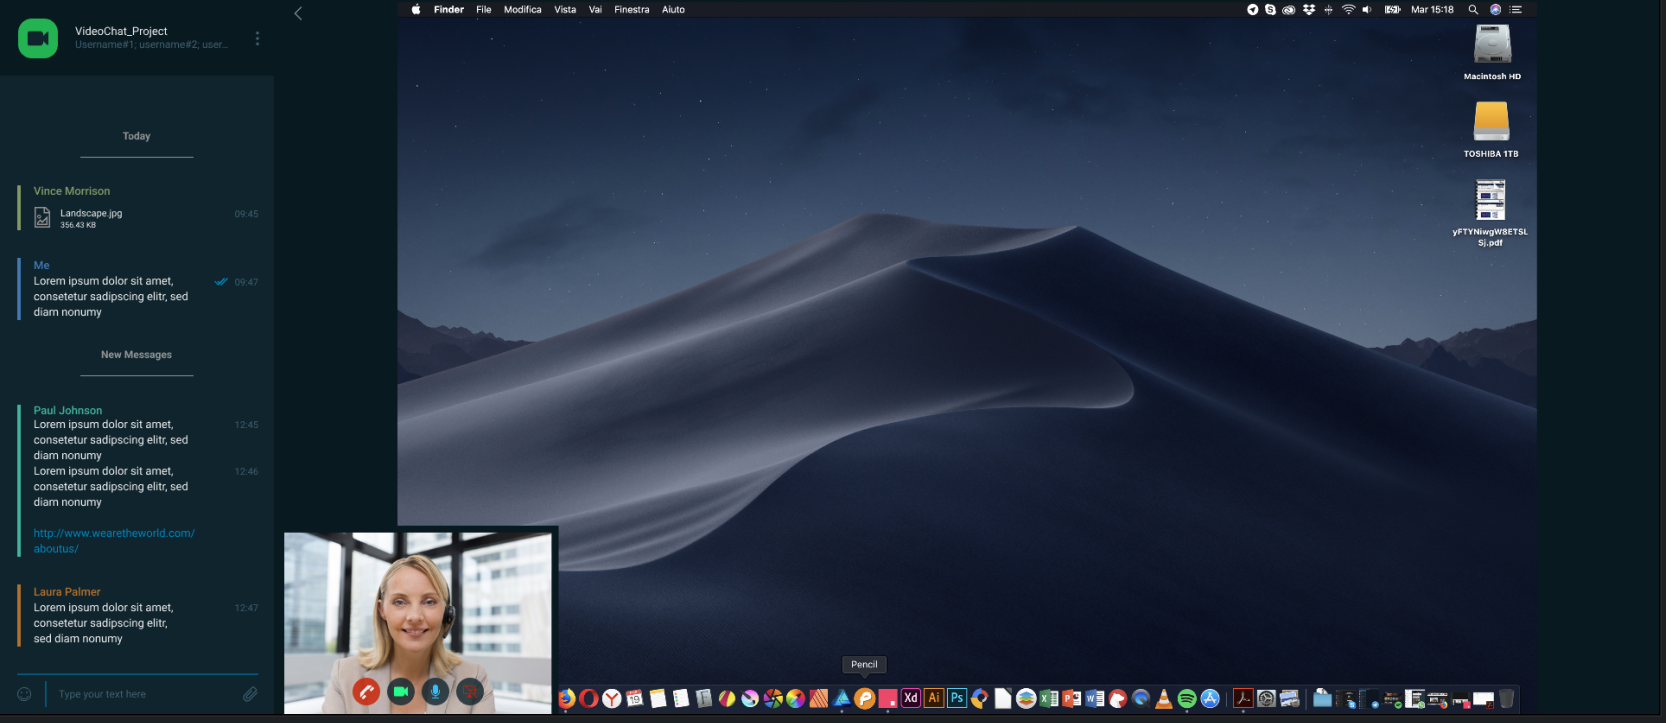Screen dimensions: 1666x723
Task: Click the paperclip attachment icon
Action: (250, 694)
